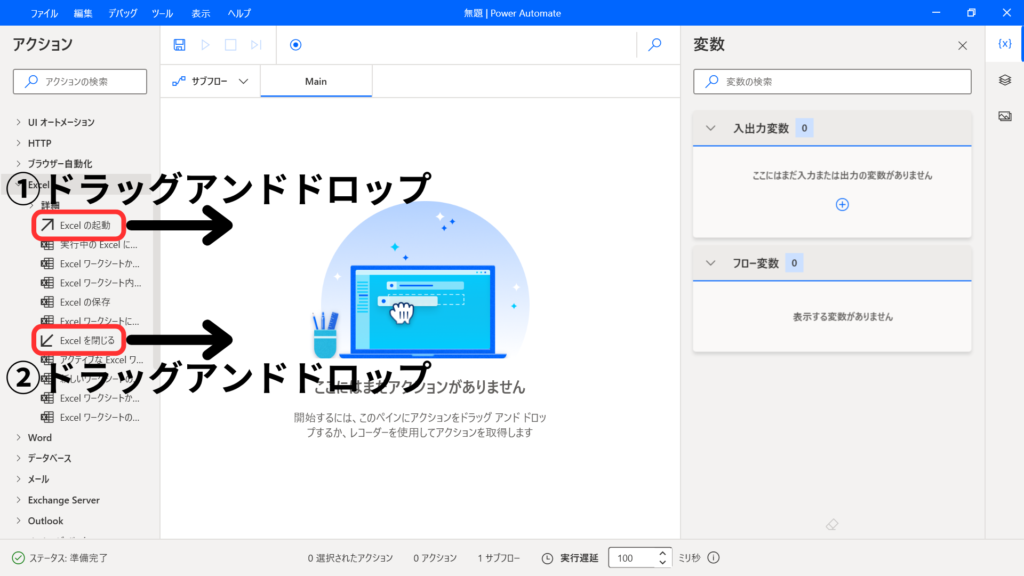1024x576 pixels.
Task: Select the Excel ワークシートに... action
Action: tap(90, 321)
